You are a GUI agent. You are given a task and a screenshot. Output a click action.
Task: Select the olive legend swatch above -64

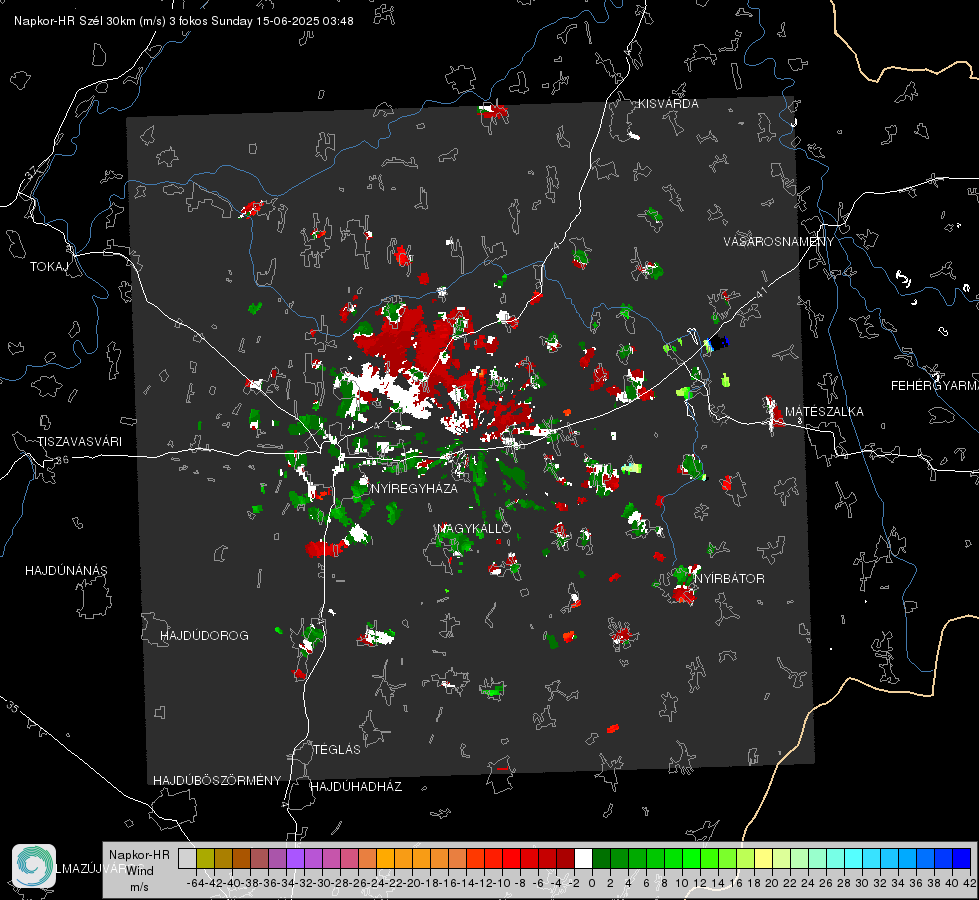click(x=205, y=859)
